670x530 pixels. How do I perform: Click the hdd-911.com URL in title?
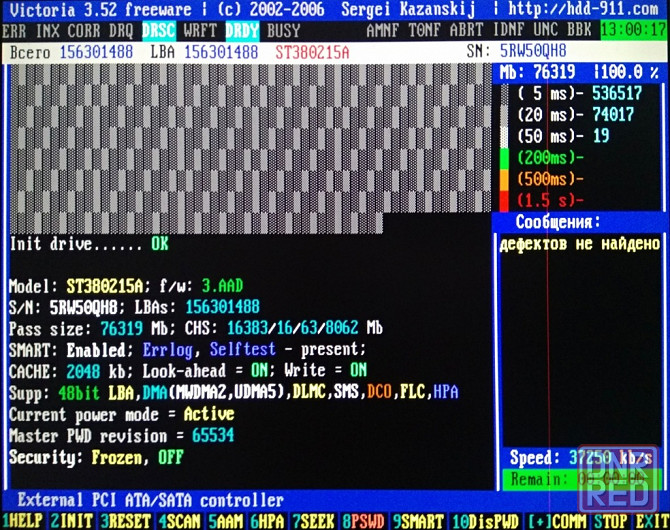click(x=583, y=9)
